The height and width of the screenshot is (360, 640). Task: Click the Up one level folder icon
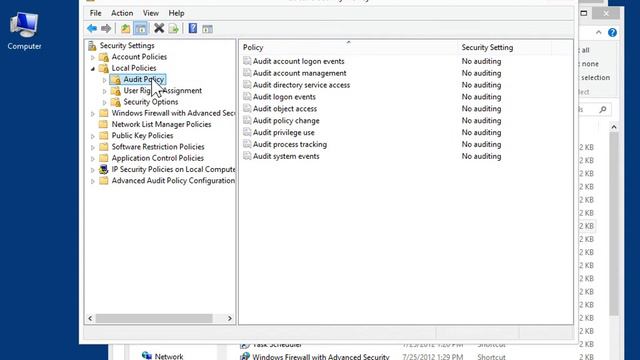tap(125, 29)
